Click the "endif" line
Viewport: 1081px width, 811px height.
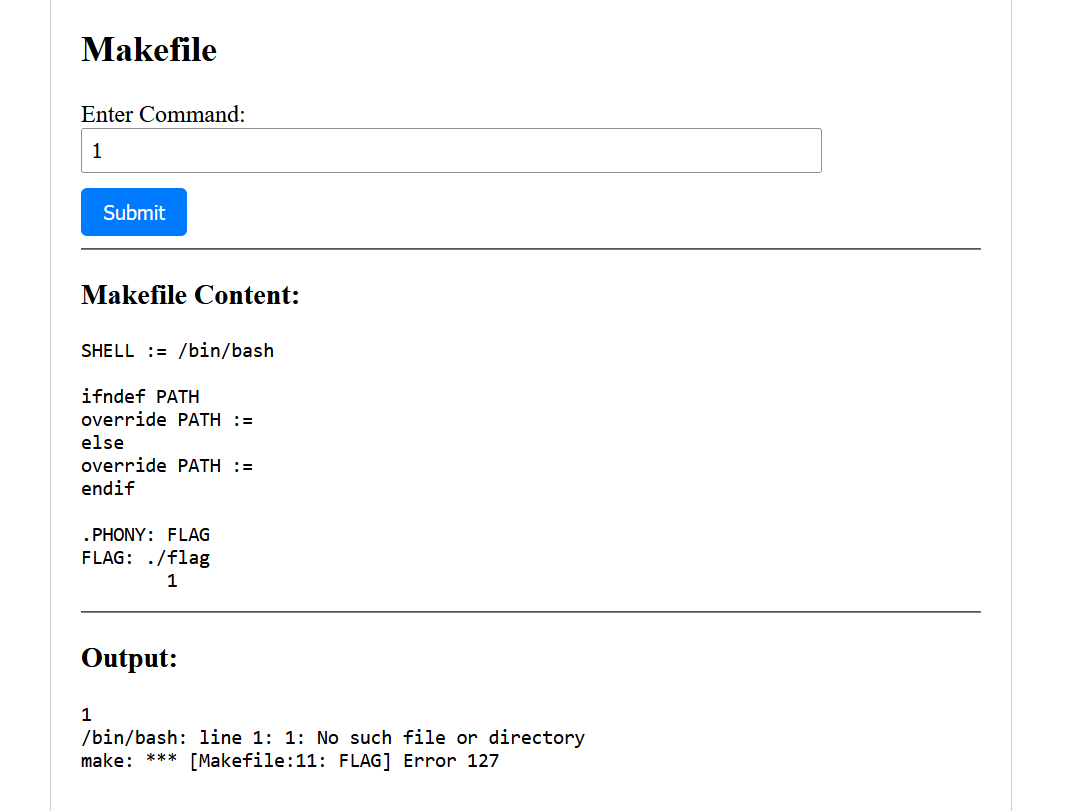(108, 489)
